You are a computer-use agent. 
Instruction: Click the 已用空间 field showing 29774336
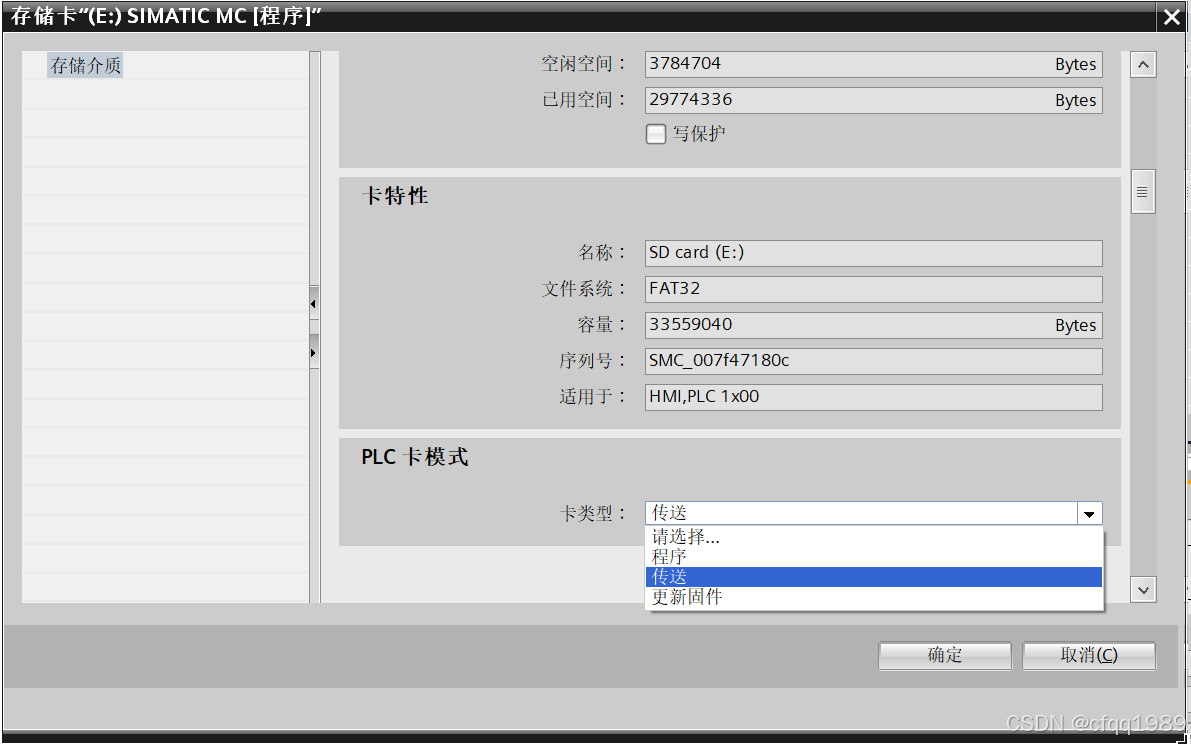(x=874, y=100)
